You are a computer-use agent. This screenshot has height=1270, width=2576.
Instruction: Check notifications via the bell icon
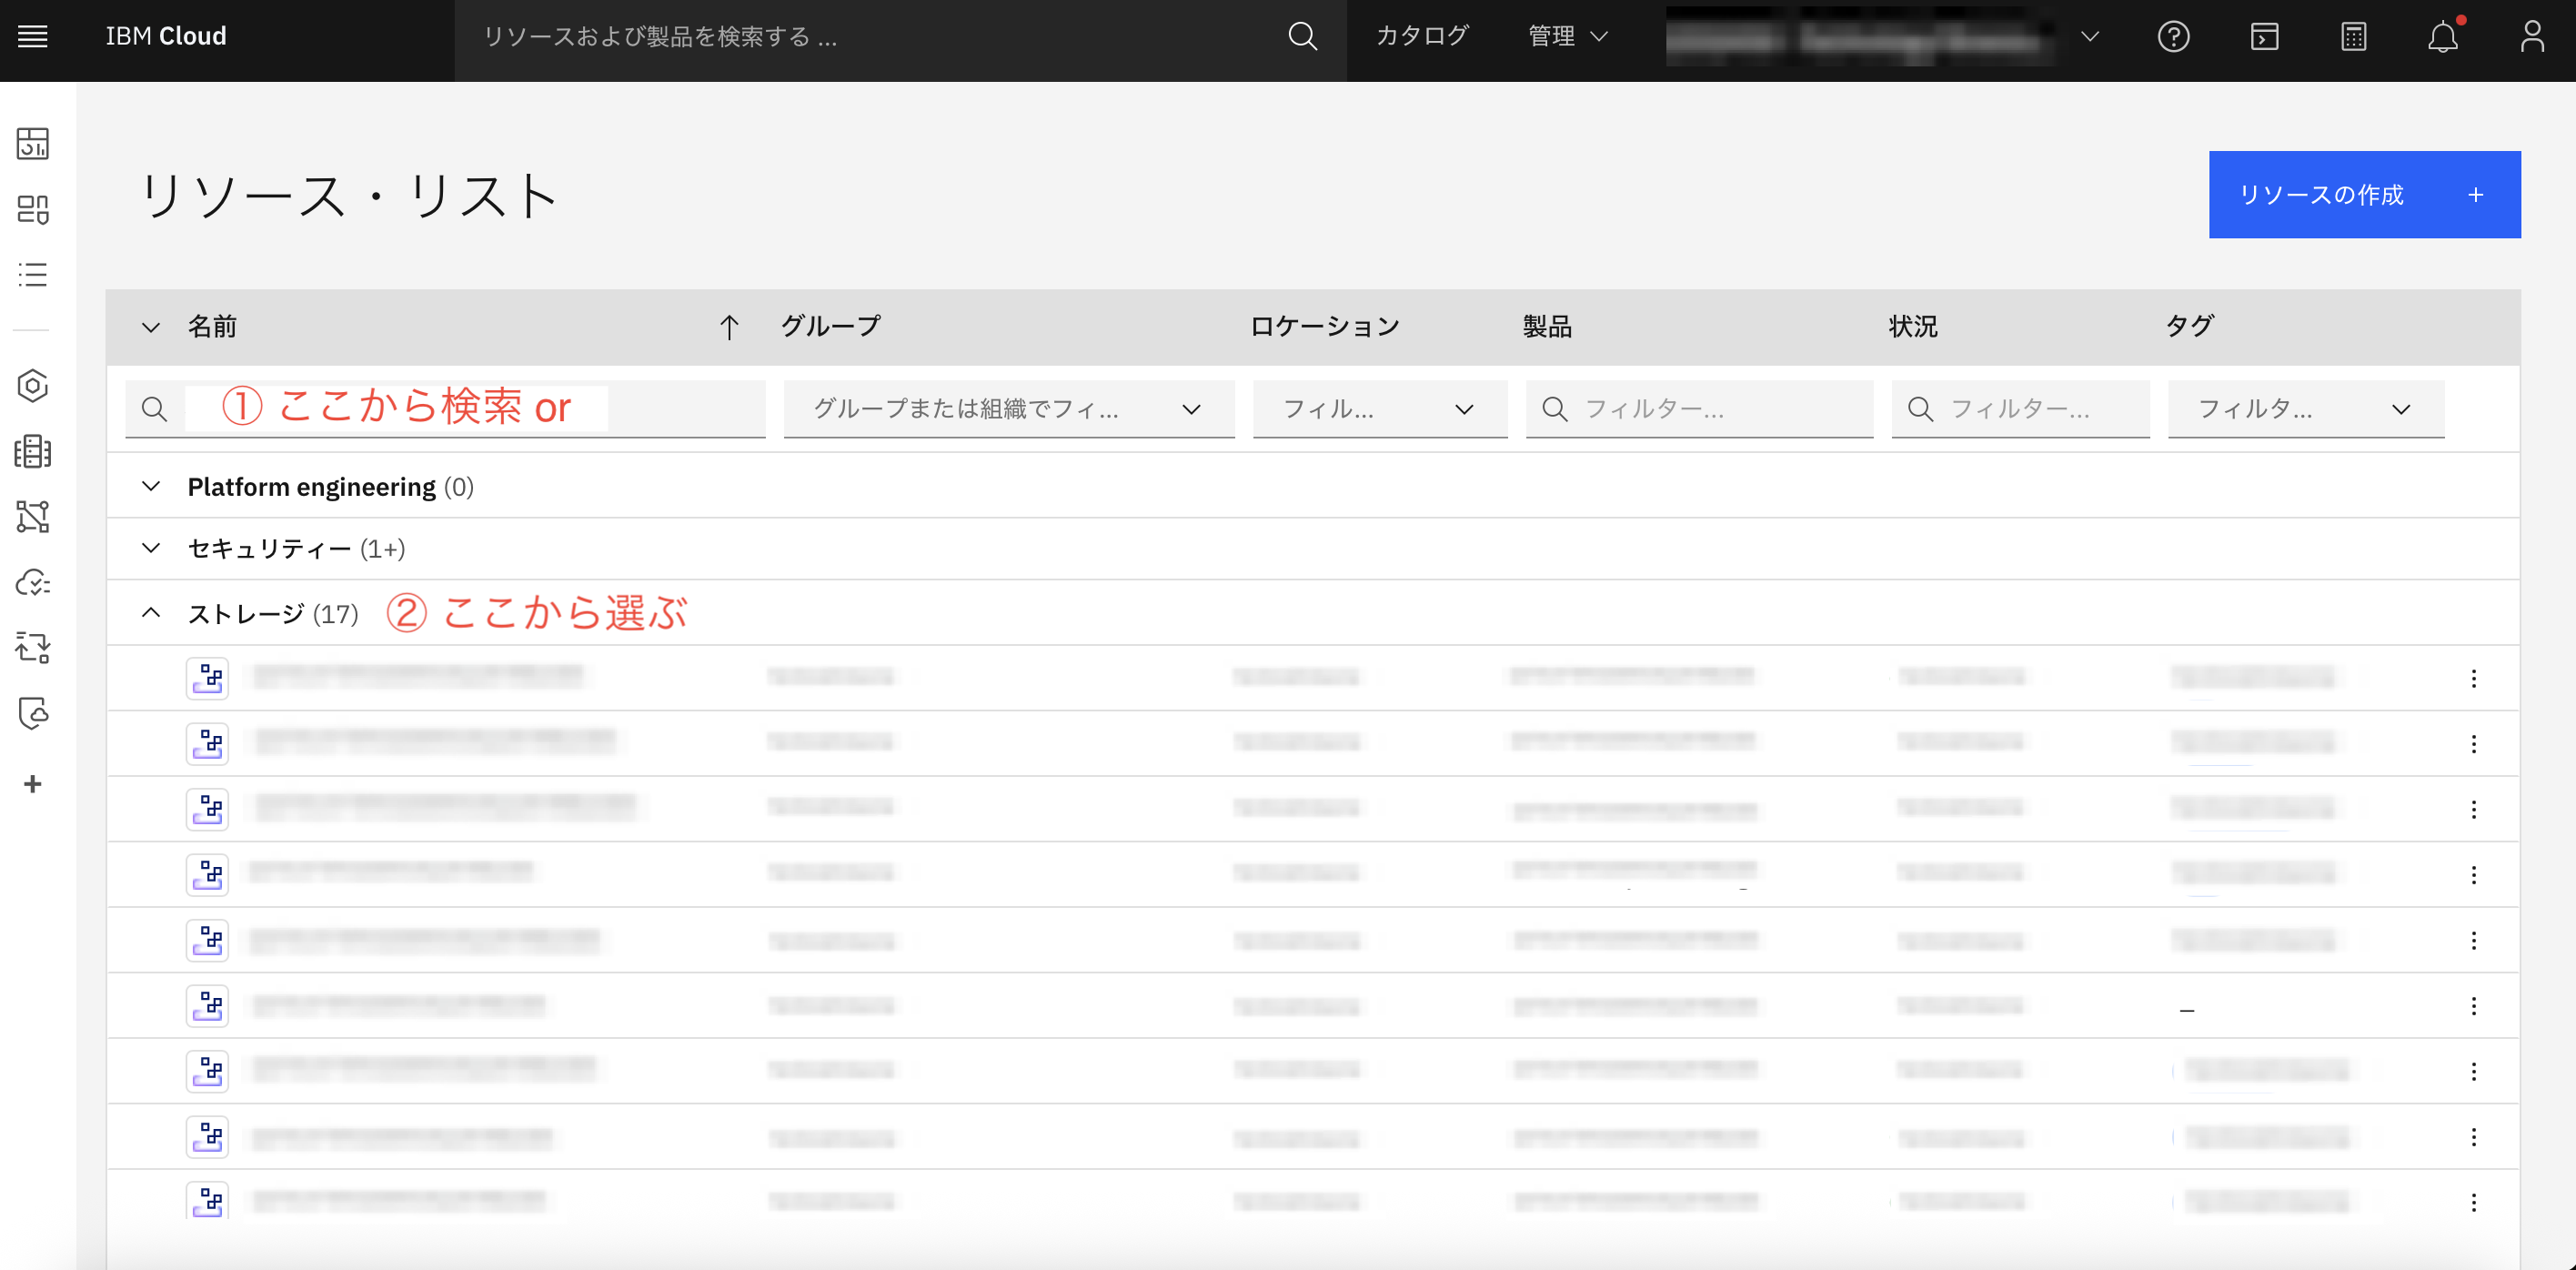coord(2443,37)
